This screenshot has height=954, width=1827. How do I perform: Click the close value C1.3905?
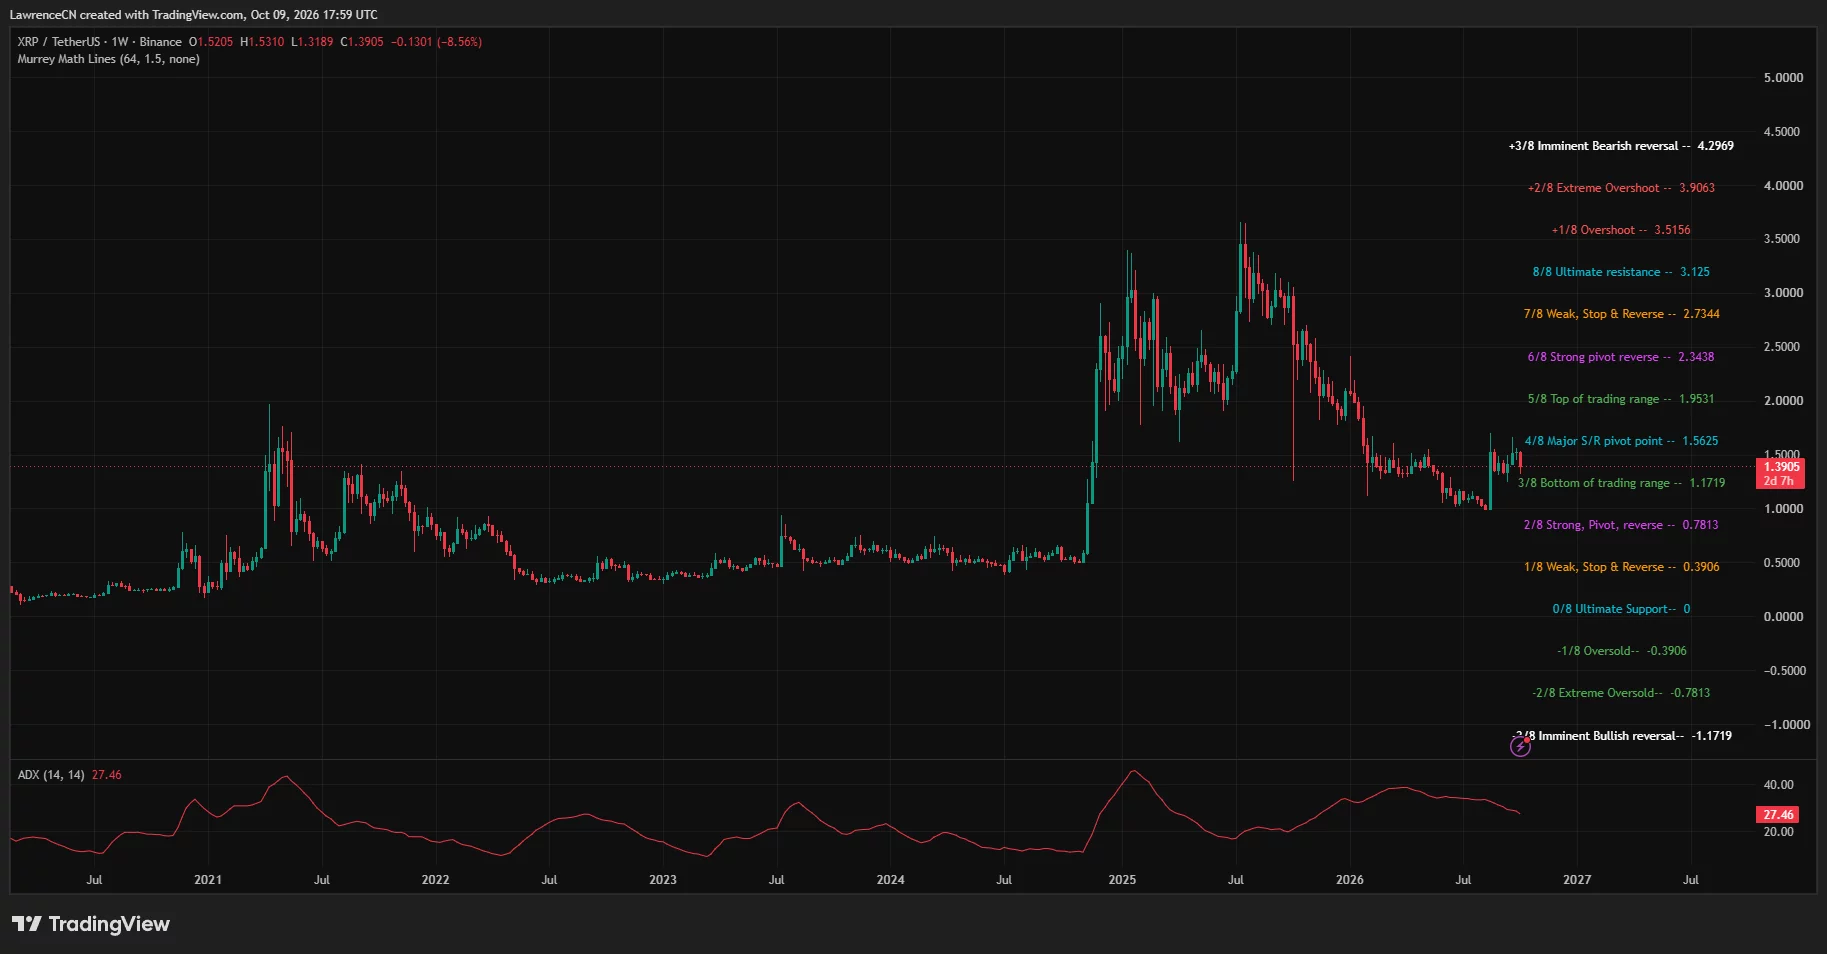pyautogui.click(x=362, y=42)
